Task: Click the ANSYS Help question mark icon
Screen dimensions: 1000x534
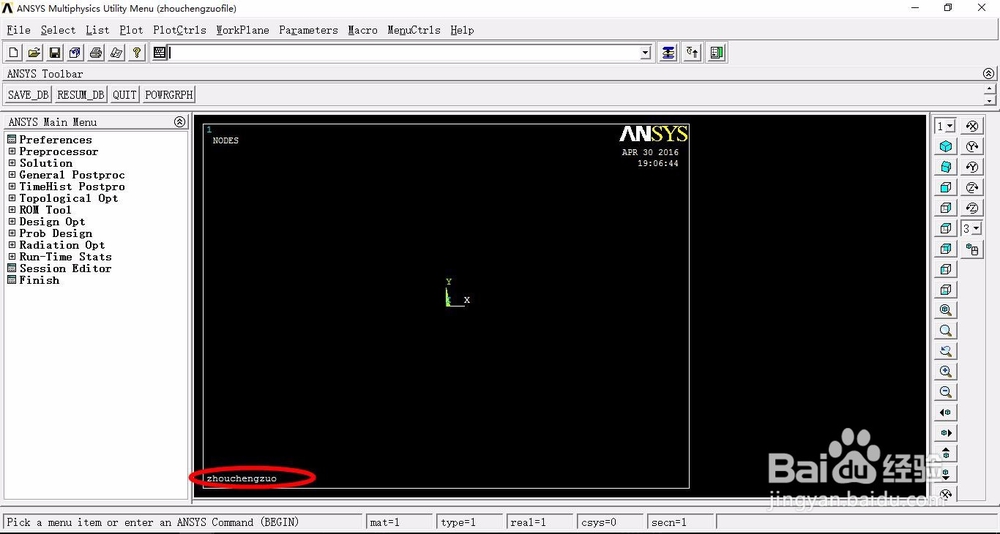Action: point(136,52)
